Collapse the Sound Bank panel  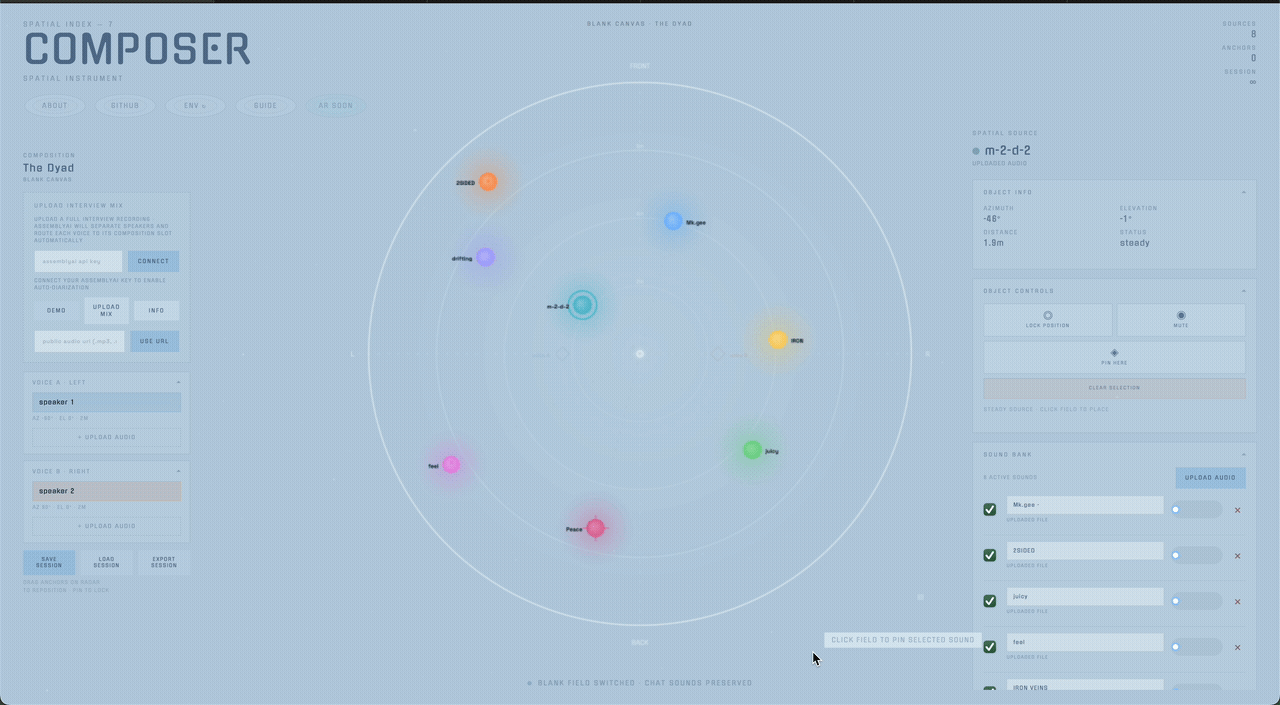[x=1244, y=454]
